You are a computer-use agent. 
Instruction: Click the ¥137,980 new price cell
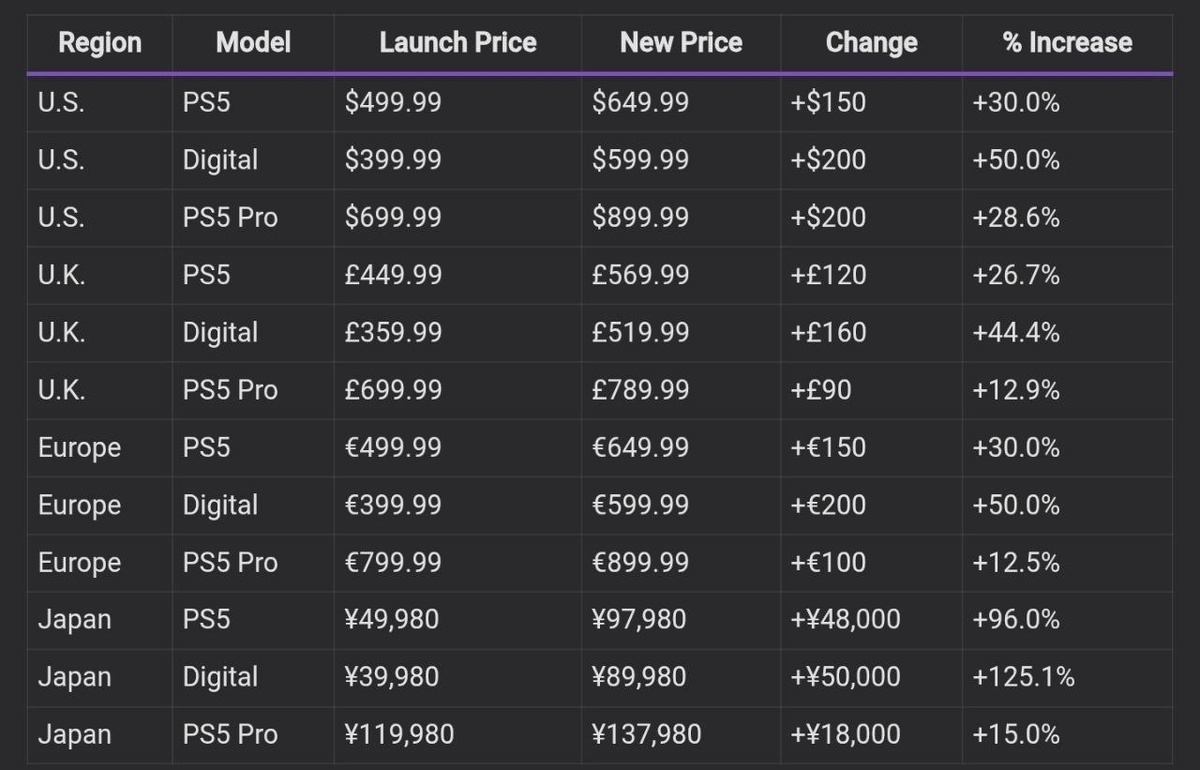pos(646,735)
